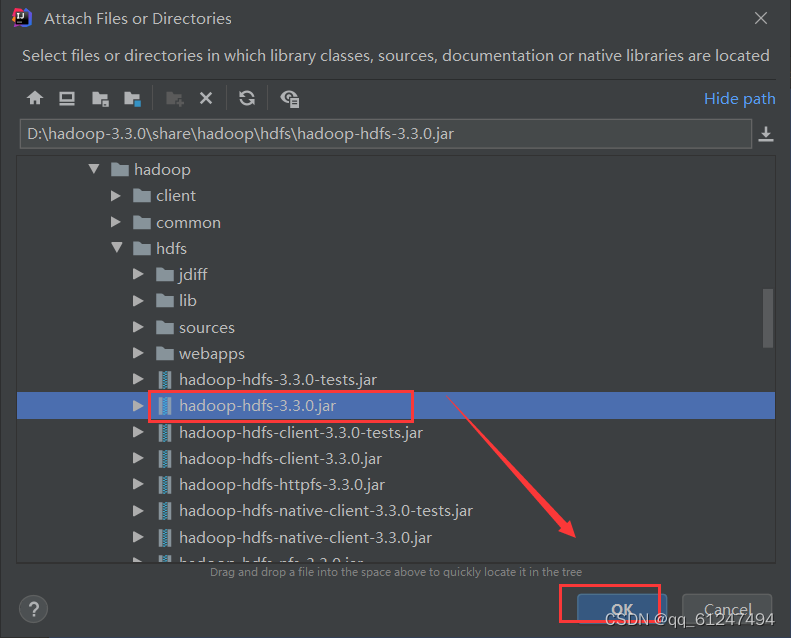
Task: Close the Attach Files or Directories dialog
Action: tap(761, 18)
